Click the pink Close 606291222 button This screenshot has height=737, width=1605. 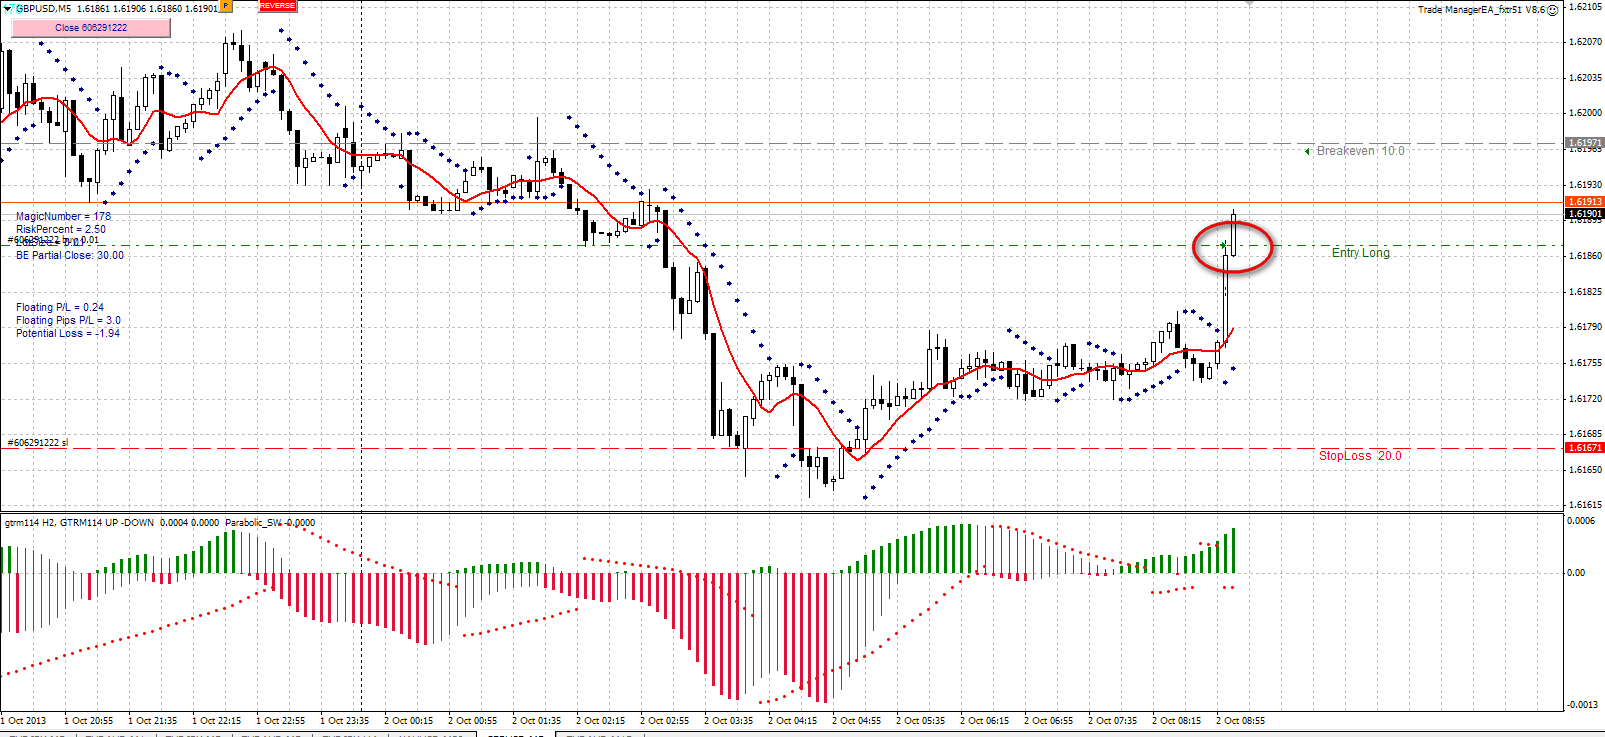point(91,28)
